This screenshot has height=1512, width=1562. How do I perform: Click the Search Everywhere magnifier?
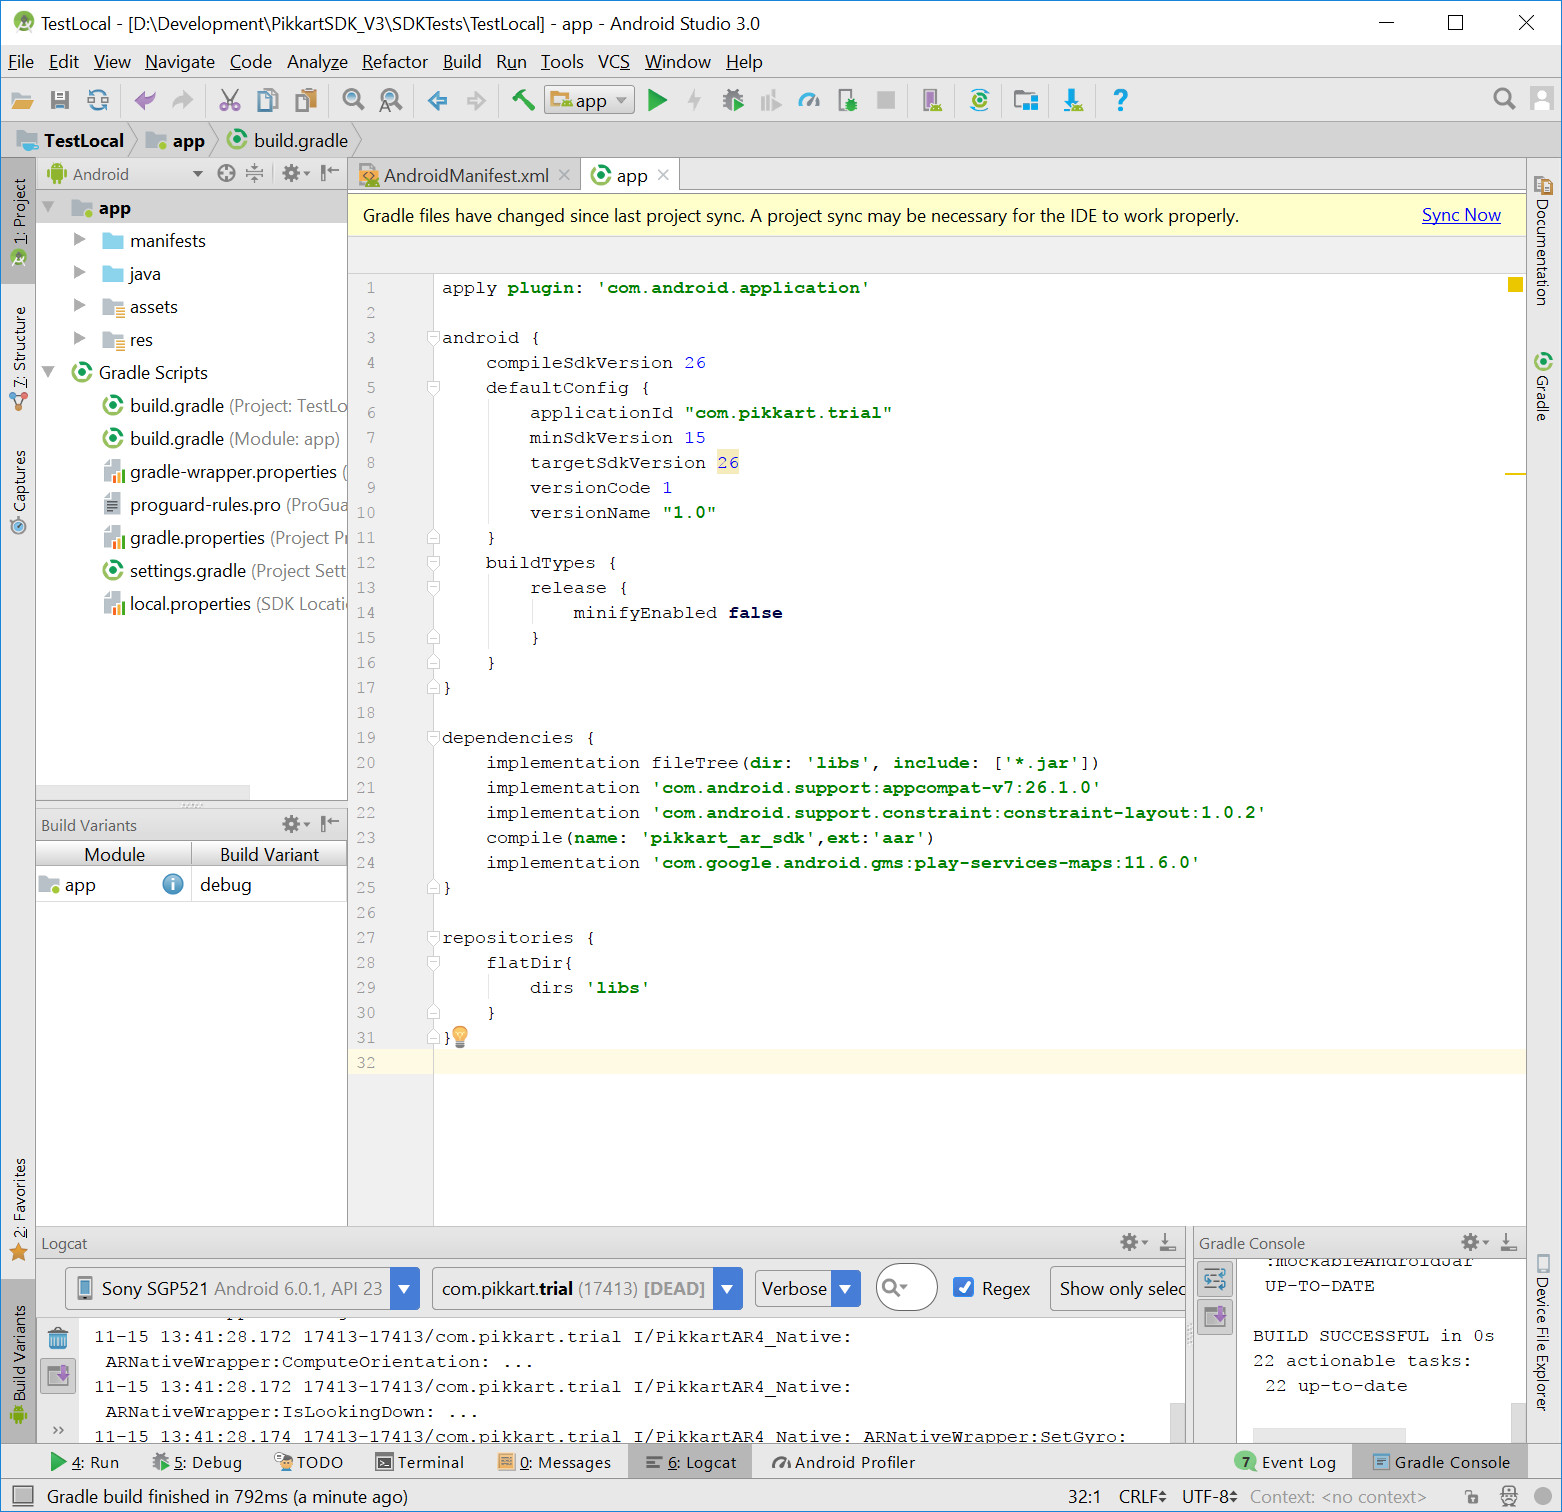(1503, 99)
